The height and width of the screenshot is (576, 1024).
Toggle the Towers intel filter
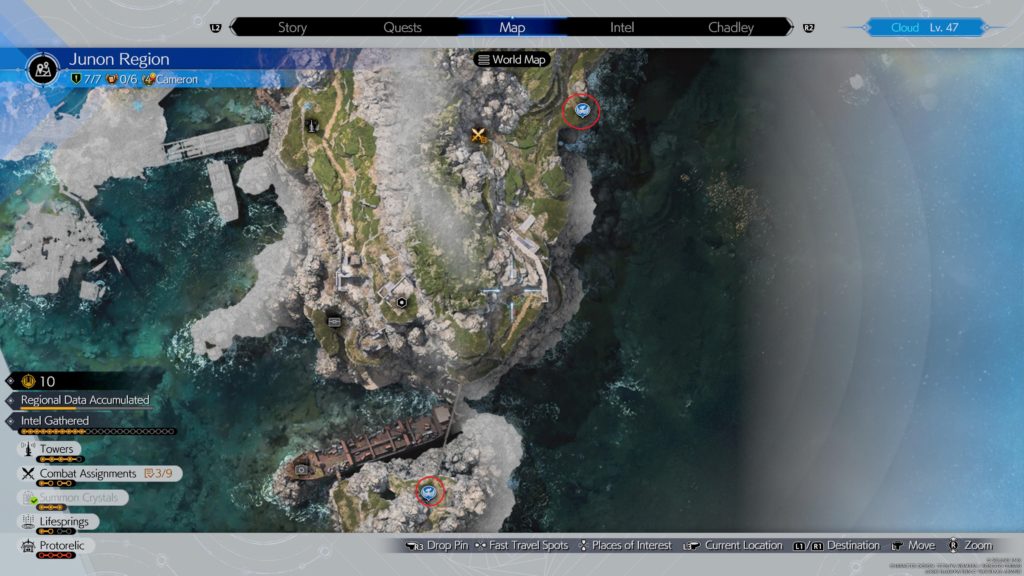tap(56, 450)
